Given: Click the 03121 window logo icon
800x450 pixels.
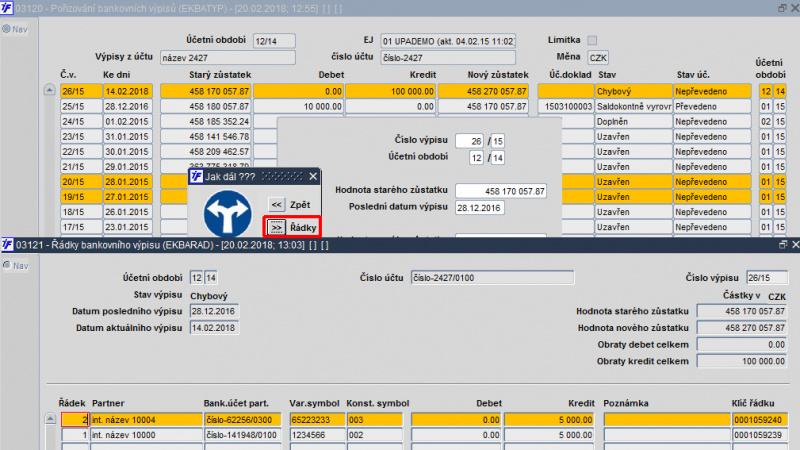Looking at the screenshot, I should [x=7, y=245].
